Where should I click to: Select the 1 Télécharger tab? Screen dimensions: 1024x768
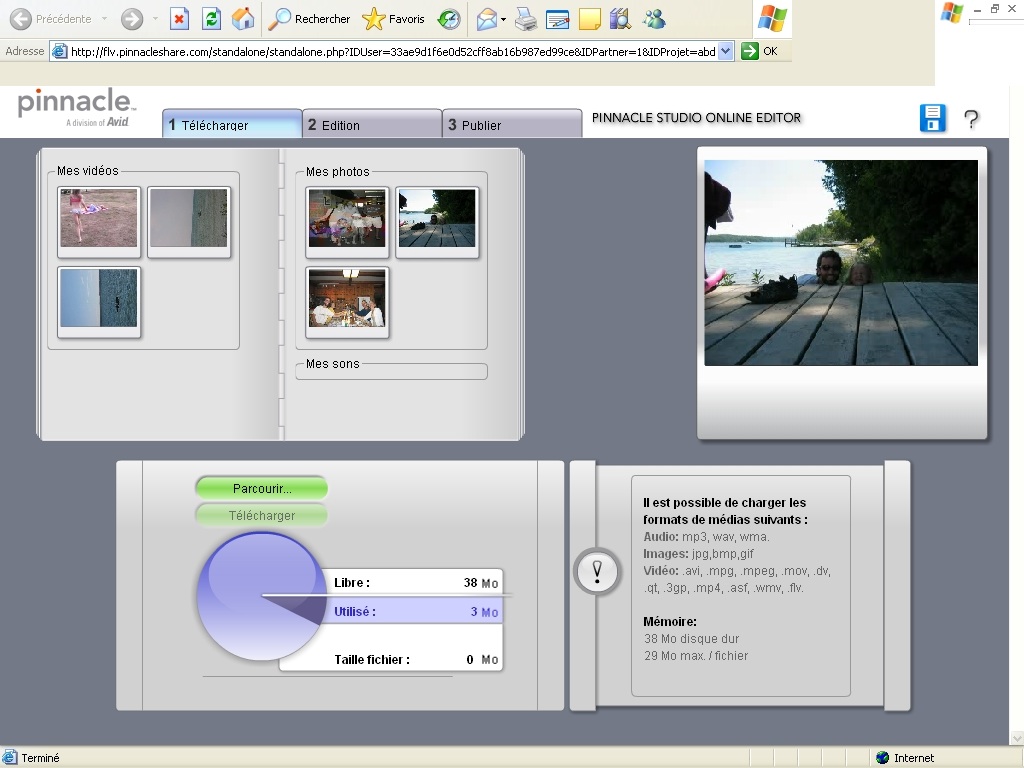(231, 124)
